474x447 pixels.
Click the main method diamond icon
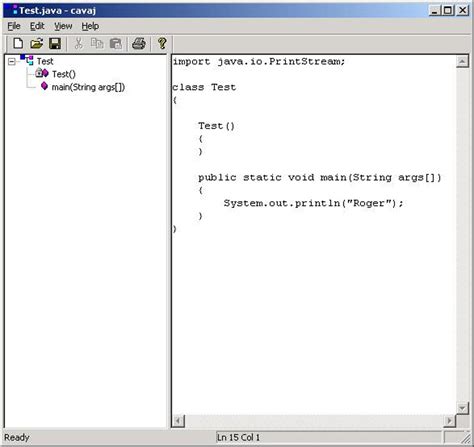[44, 86]
